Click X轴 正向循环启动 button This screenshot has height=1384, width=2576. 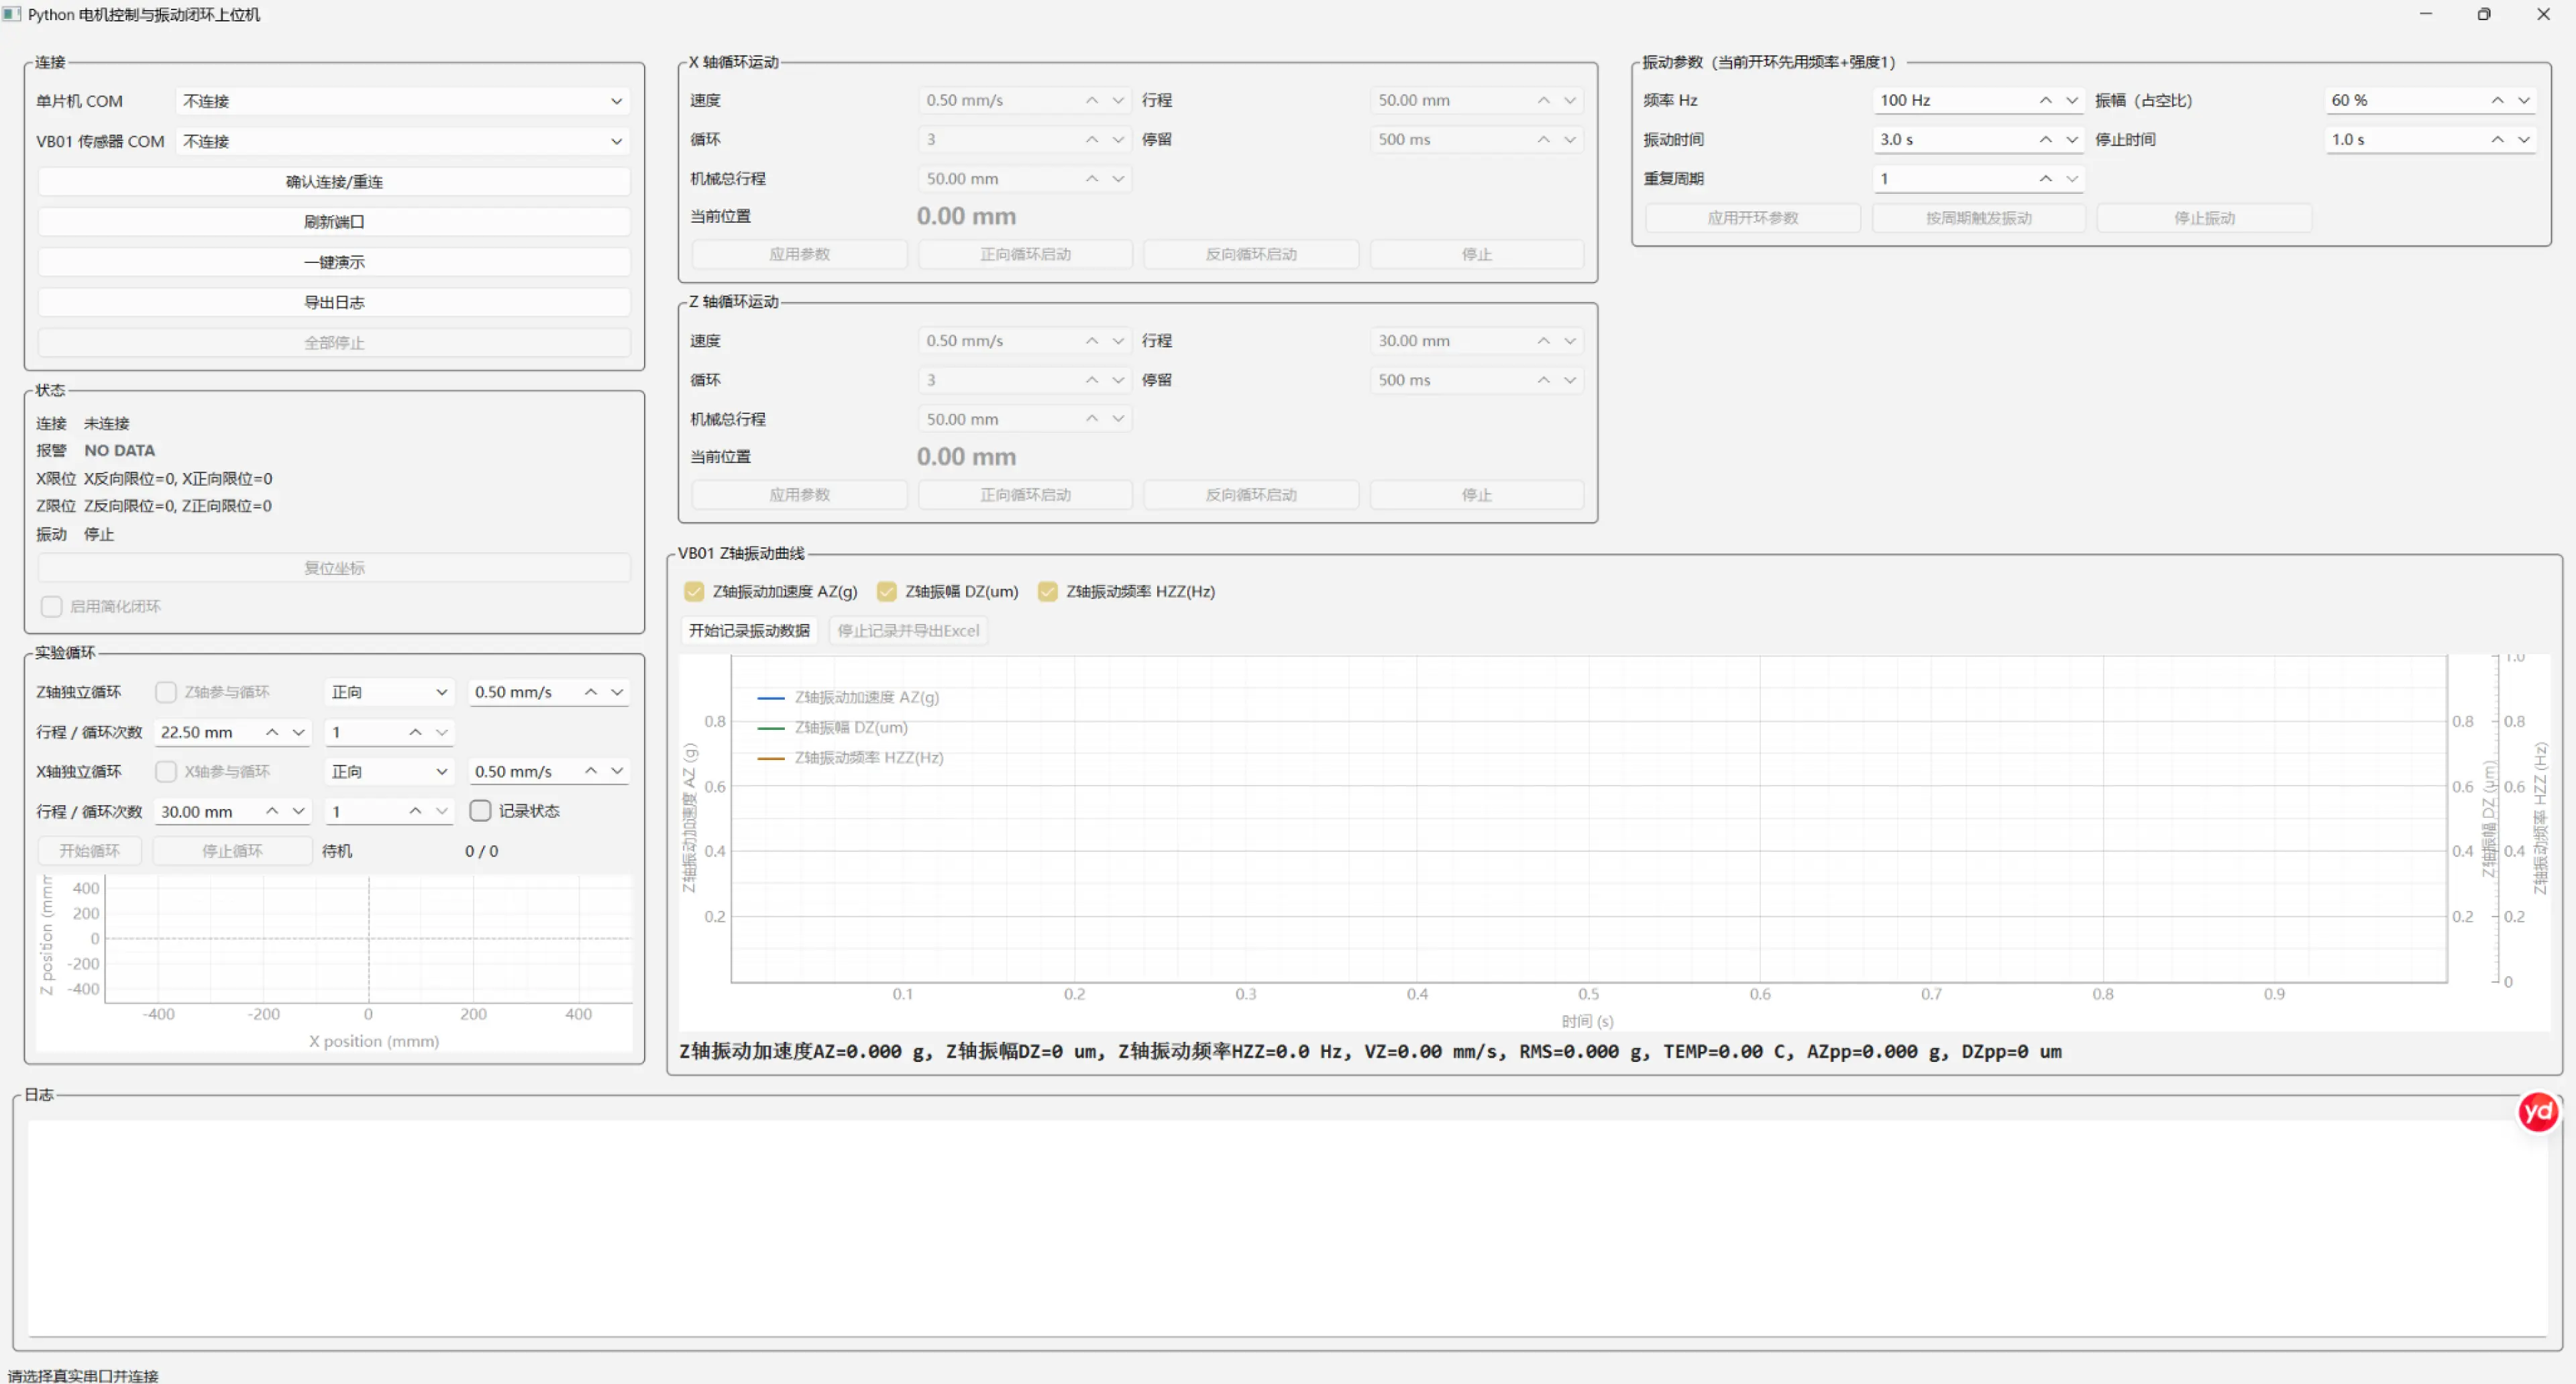(1025, 254)
